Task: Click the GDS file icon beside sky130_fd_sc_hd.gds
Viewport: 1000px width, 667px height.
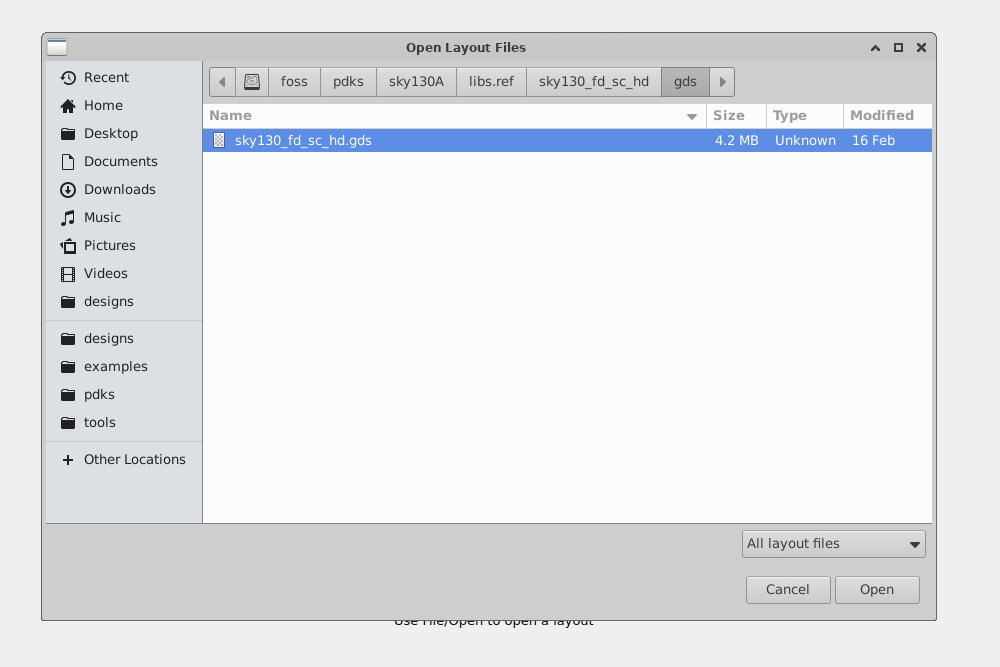Action: [218, 140]
